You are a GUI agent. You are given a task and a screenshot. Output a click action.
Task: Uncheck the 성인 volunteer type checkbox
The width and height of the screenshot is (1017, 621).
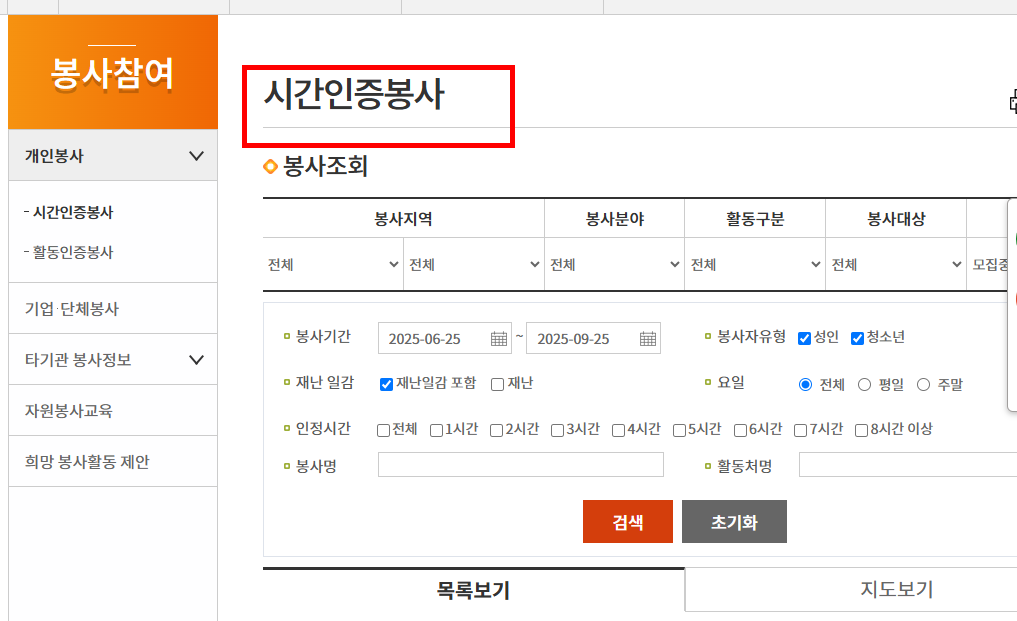click(x=803, y=337)
